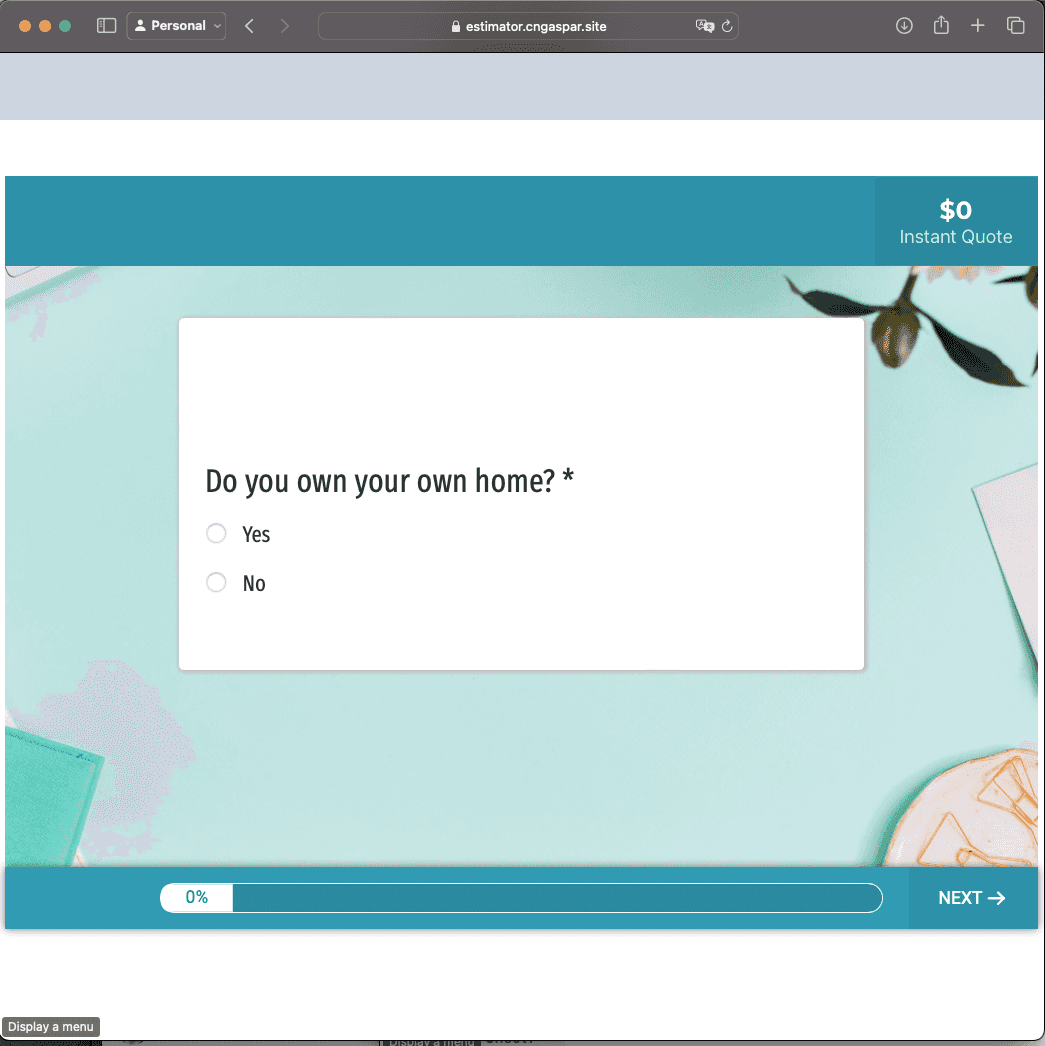Show the tab overview
Viewport: 1045px width, 1046px height.
click(1015, 26)
